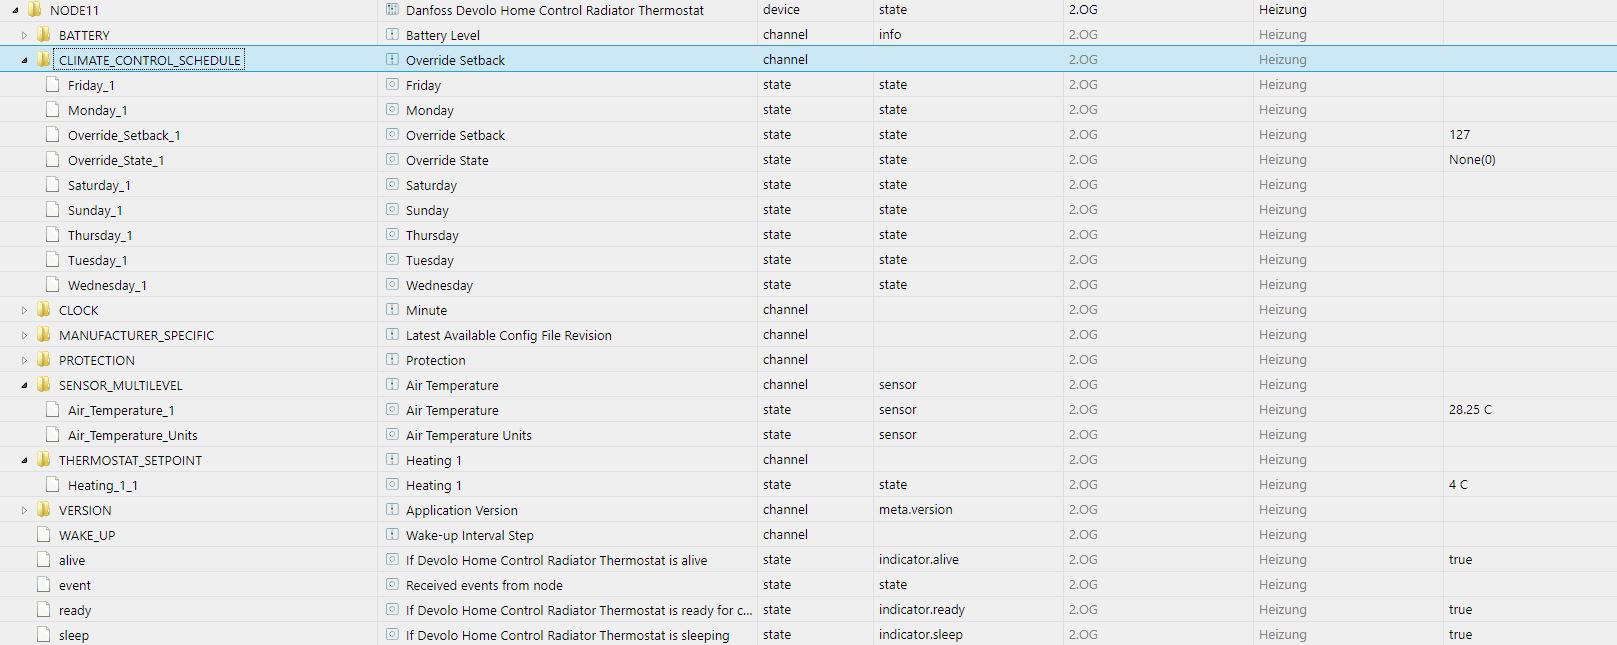The image size is (1617, 645).
Task: Click the state icon before Air Temperature Units
Action: point(392,435)
